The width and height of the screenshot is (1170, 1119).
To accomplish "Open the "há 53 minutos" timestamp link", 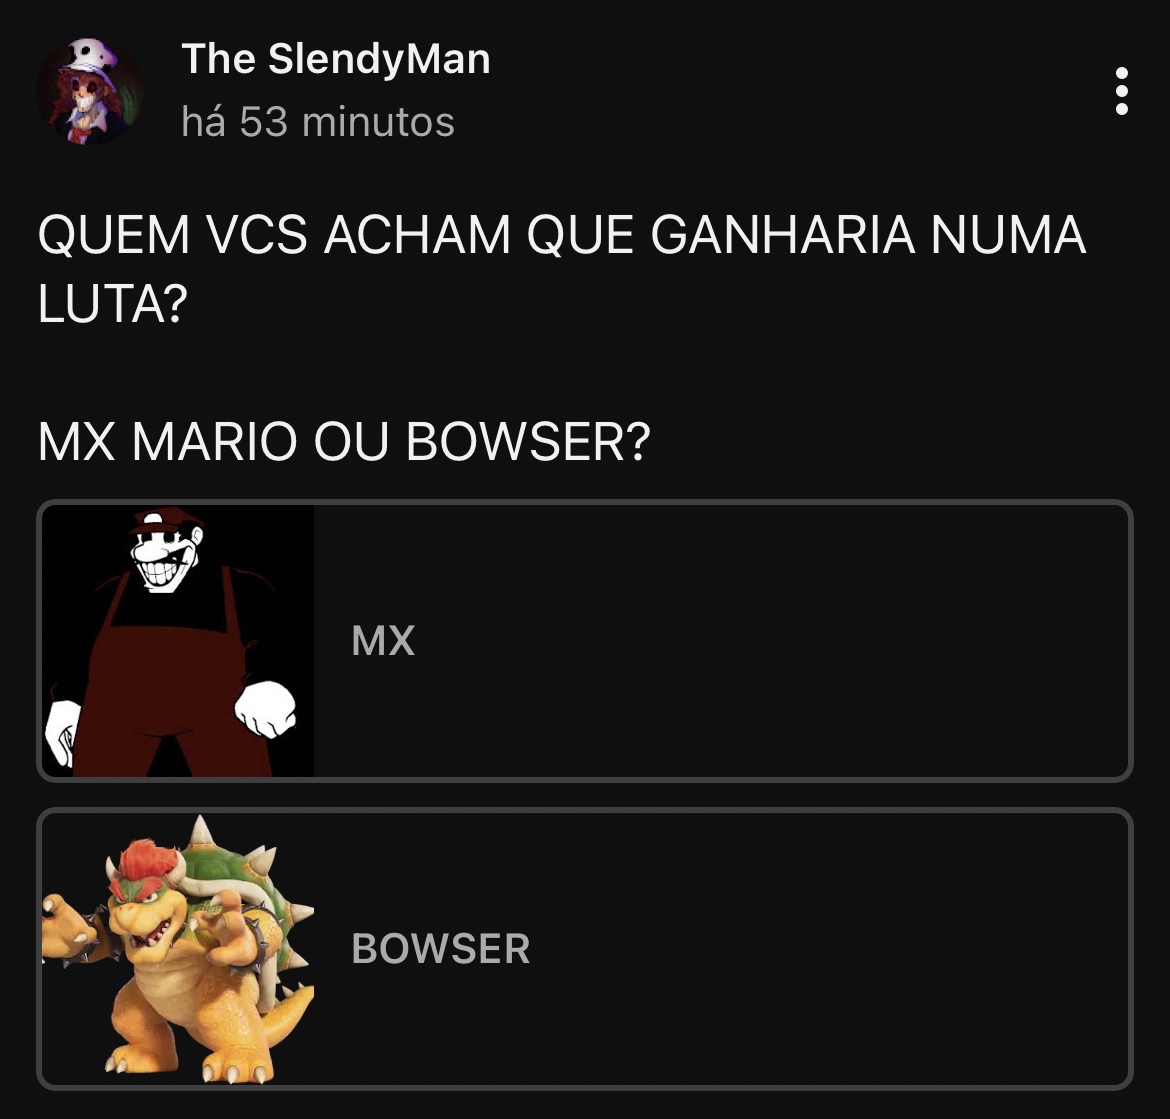I will [x=318, y=121].
